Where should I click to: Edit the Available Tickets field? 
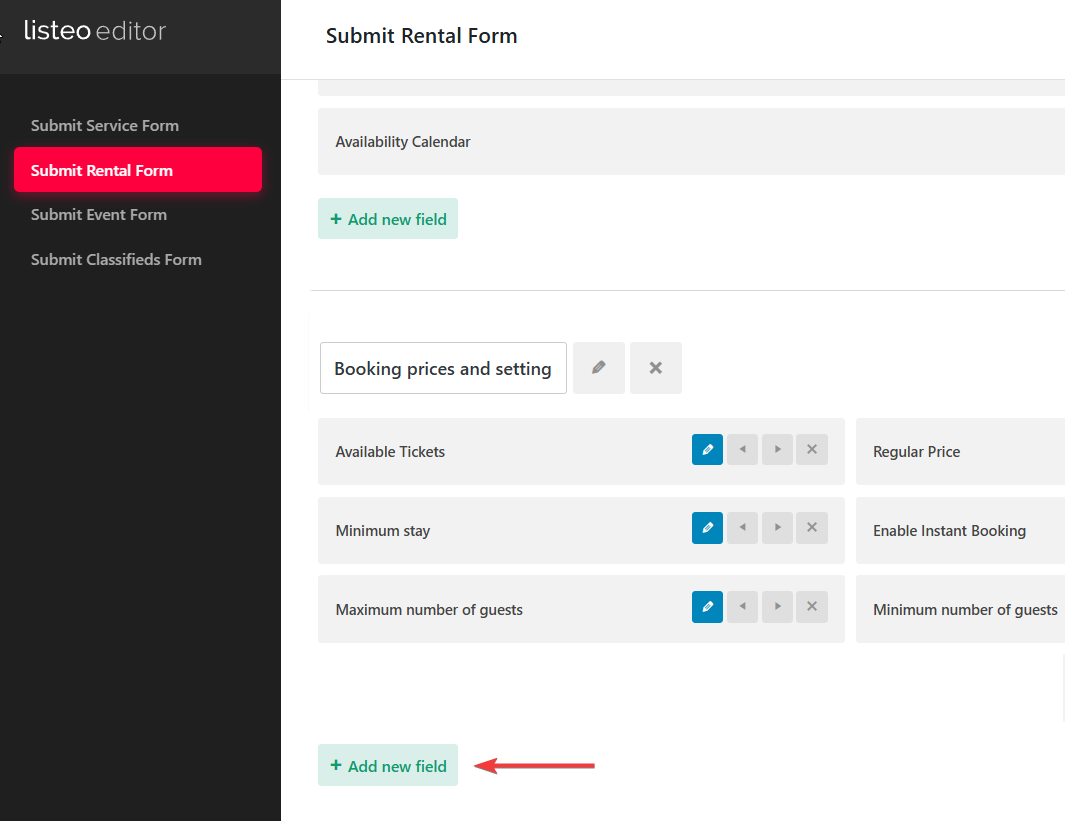[x=707, y=450]
